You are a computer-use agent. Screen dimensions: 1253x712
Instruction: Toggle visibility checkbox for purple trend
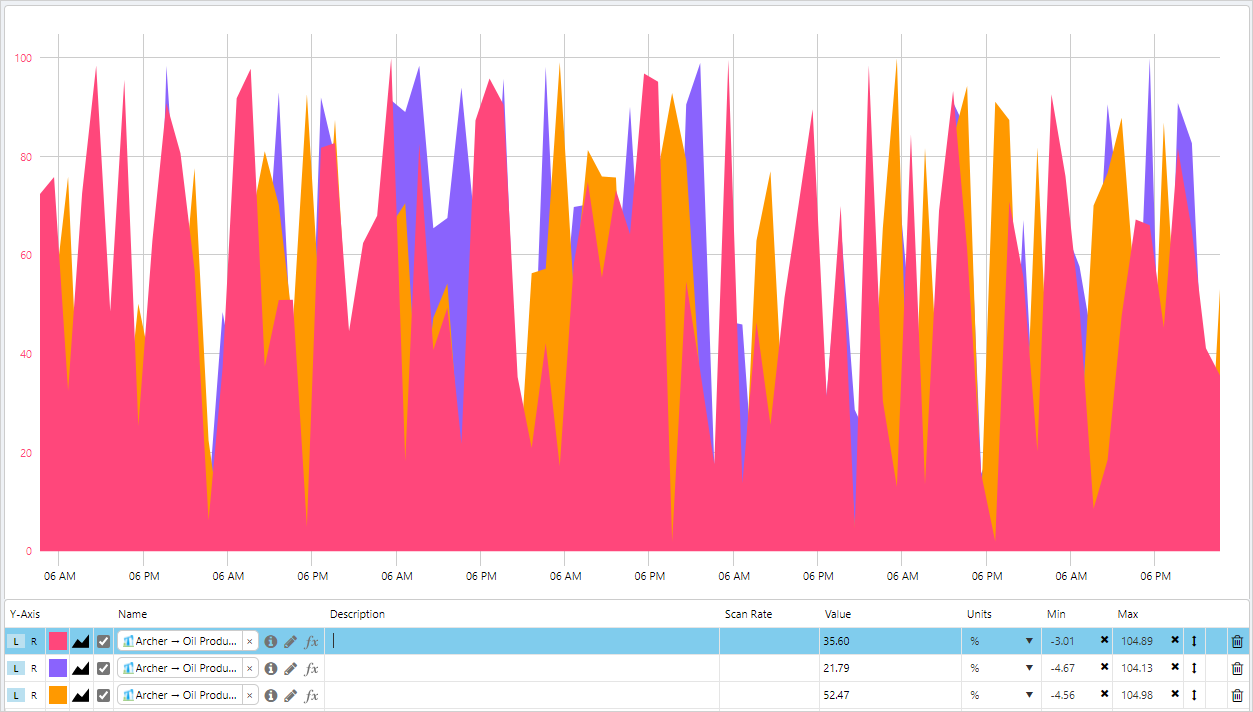103,668
